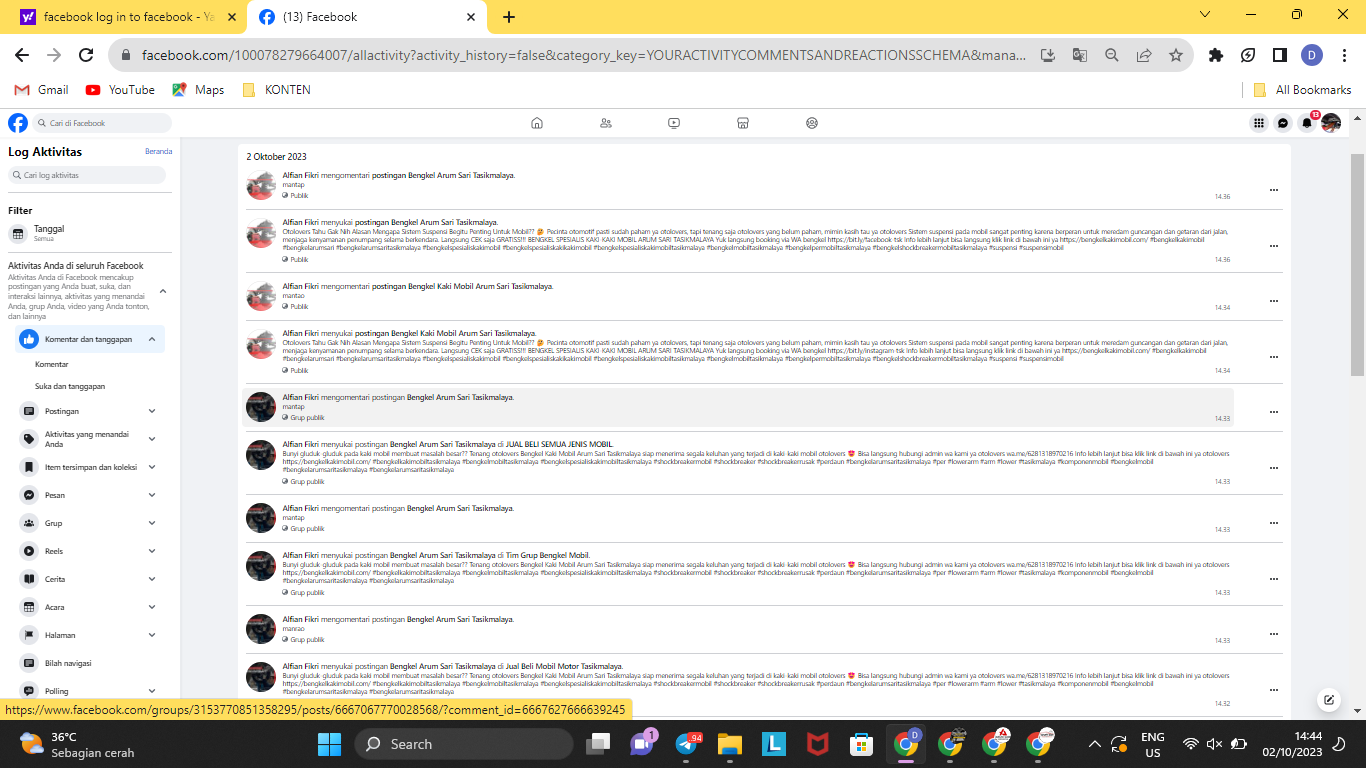Open the Watch video icon in the top navigation
The width and height of the screenshot is (1366, 768).
(x=674, y=123)
